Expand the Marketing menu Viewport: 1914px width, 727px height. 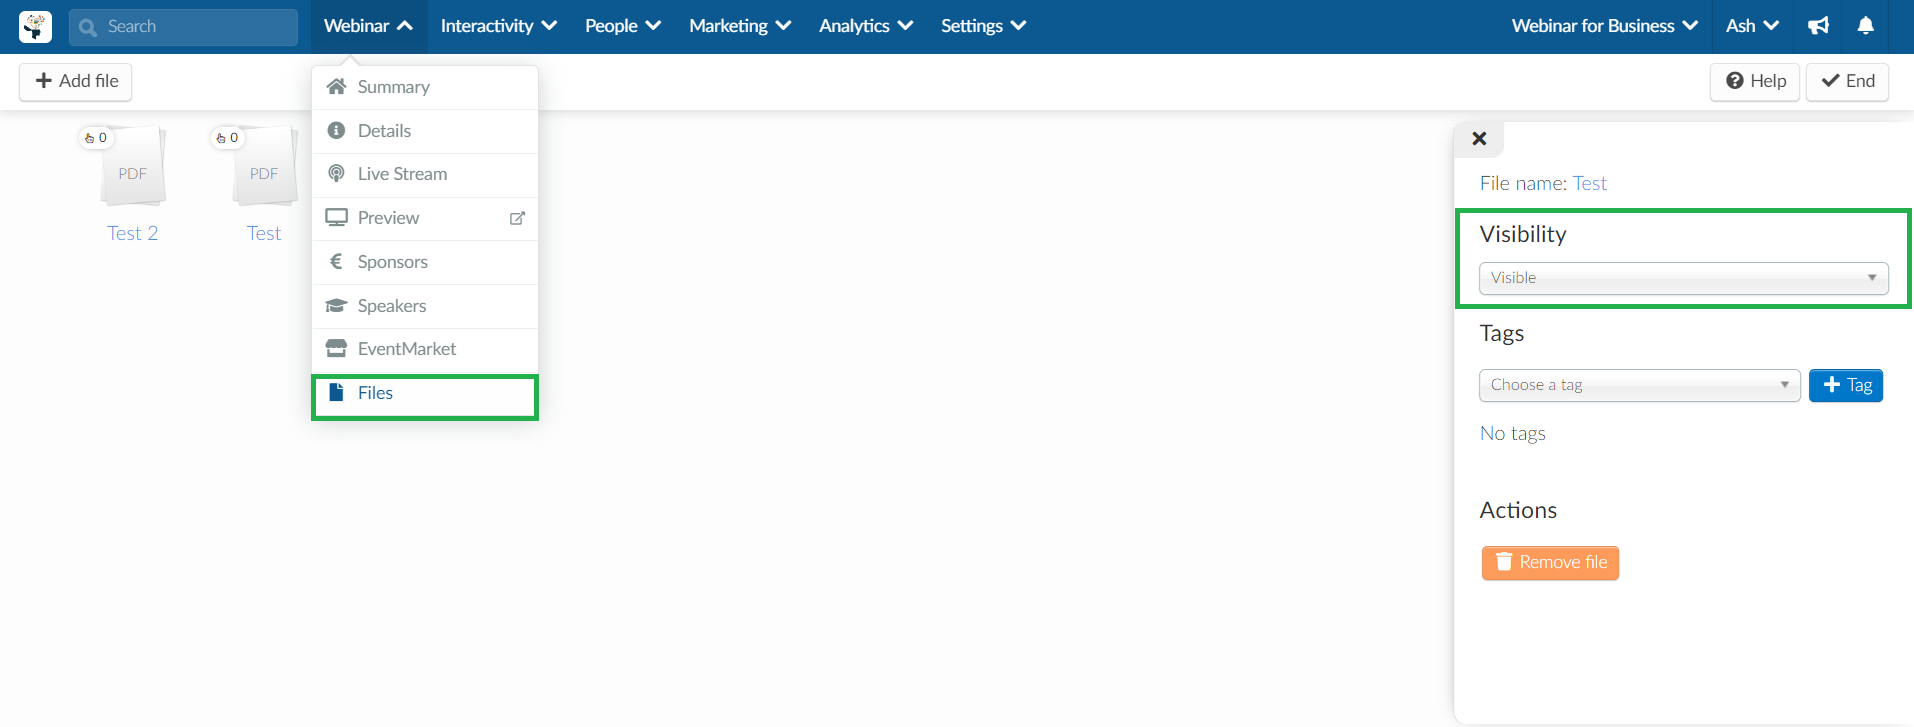click(740, 26)
